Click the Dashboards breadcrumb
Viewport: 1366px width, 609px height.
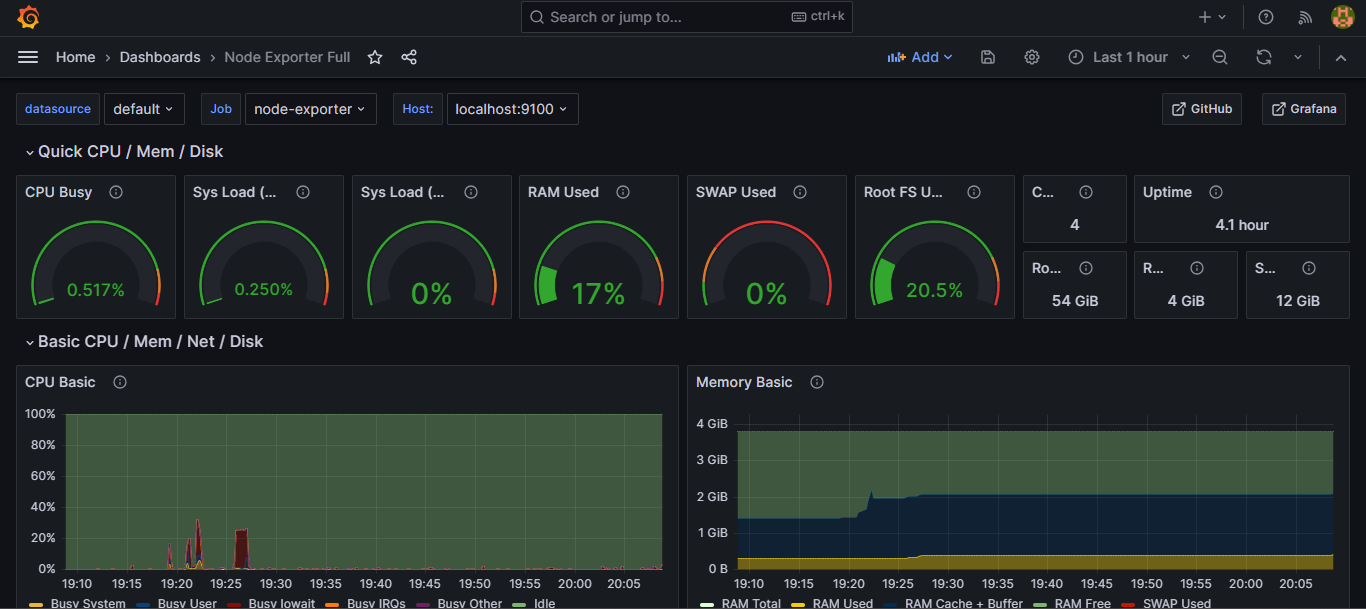click(x=159, y=57)
